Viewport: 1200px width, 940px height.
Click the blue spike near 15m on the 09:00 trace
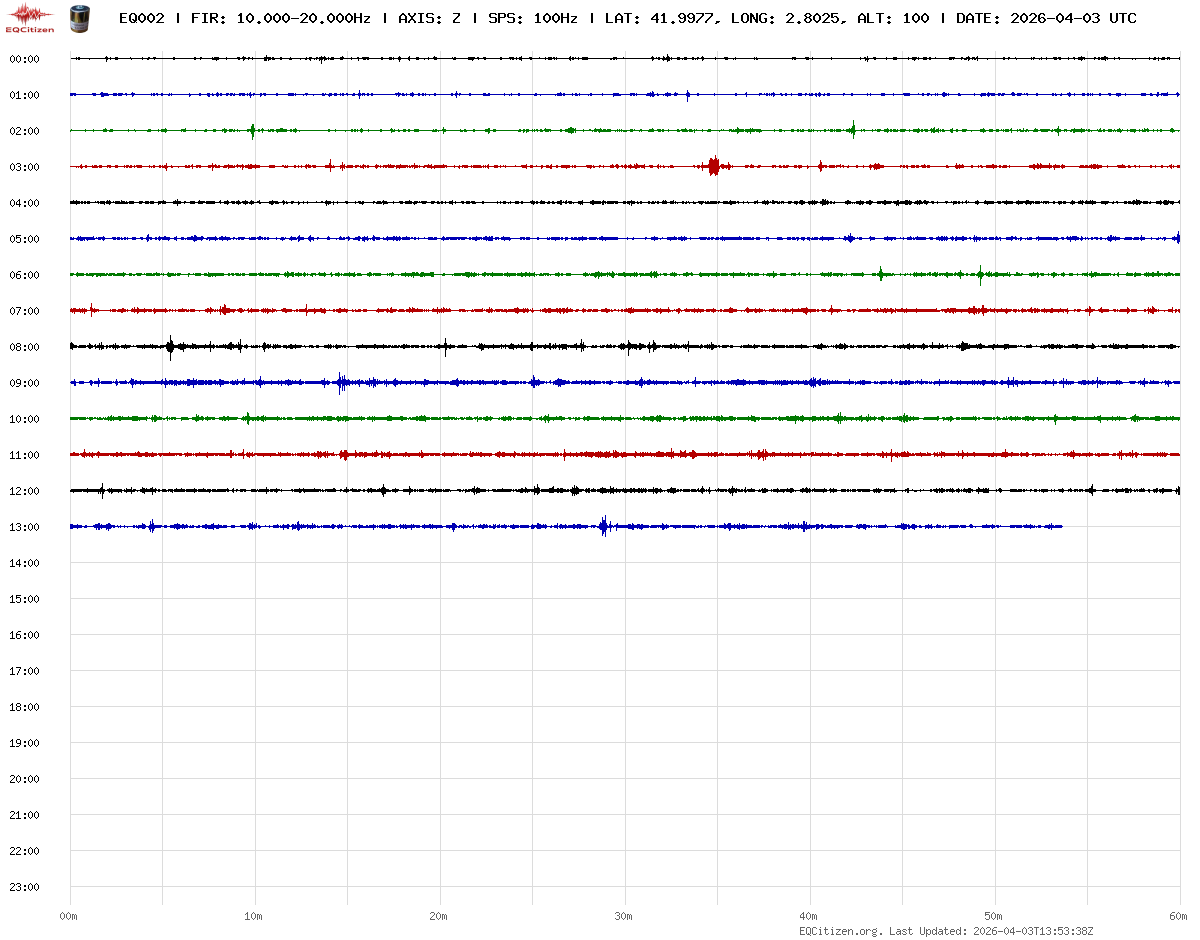click(x=341, y=382)
